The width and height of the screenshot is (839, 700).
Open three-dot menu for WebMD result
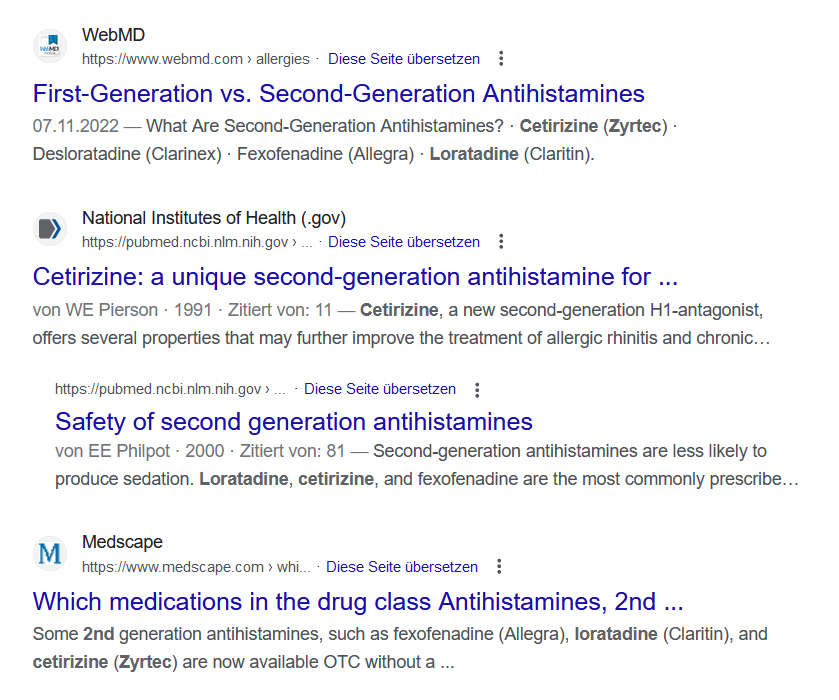coord(501,58)
